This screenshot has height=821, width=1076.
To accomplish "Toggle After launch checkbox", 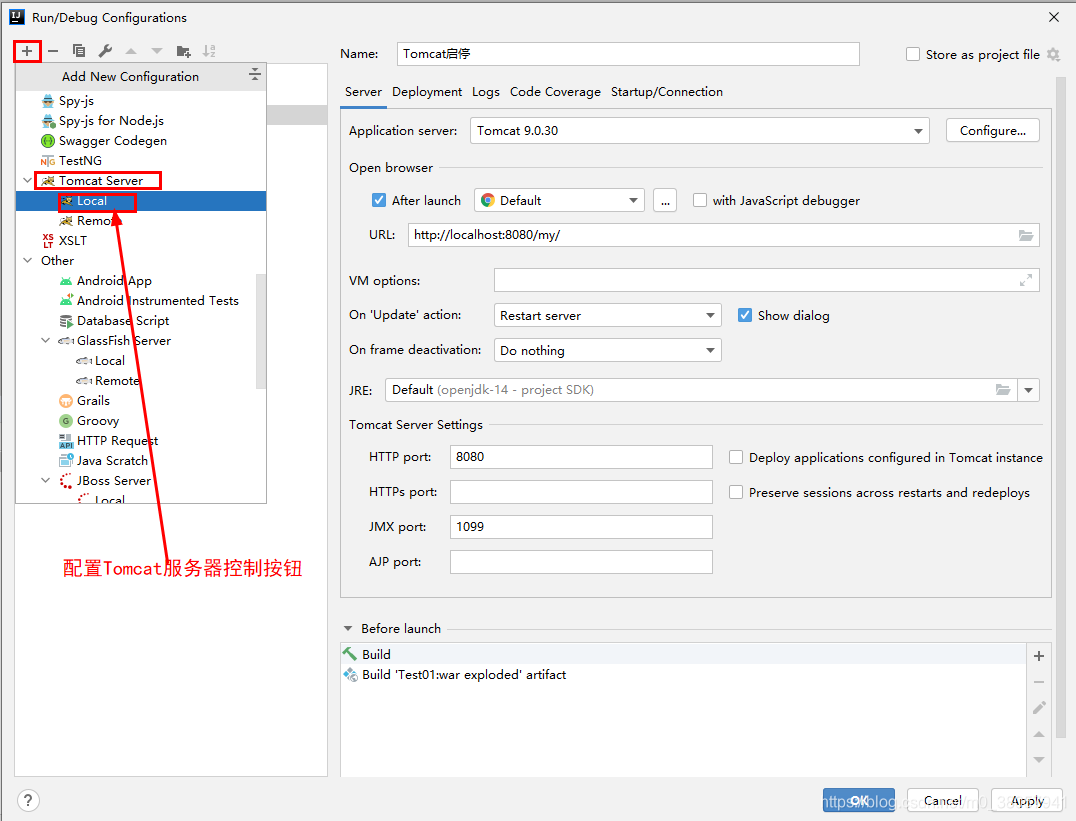I will pyautogui.click(x=379, y=200).
